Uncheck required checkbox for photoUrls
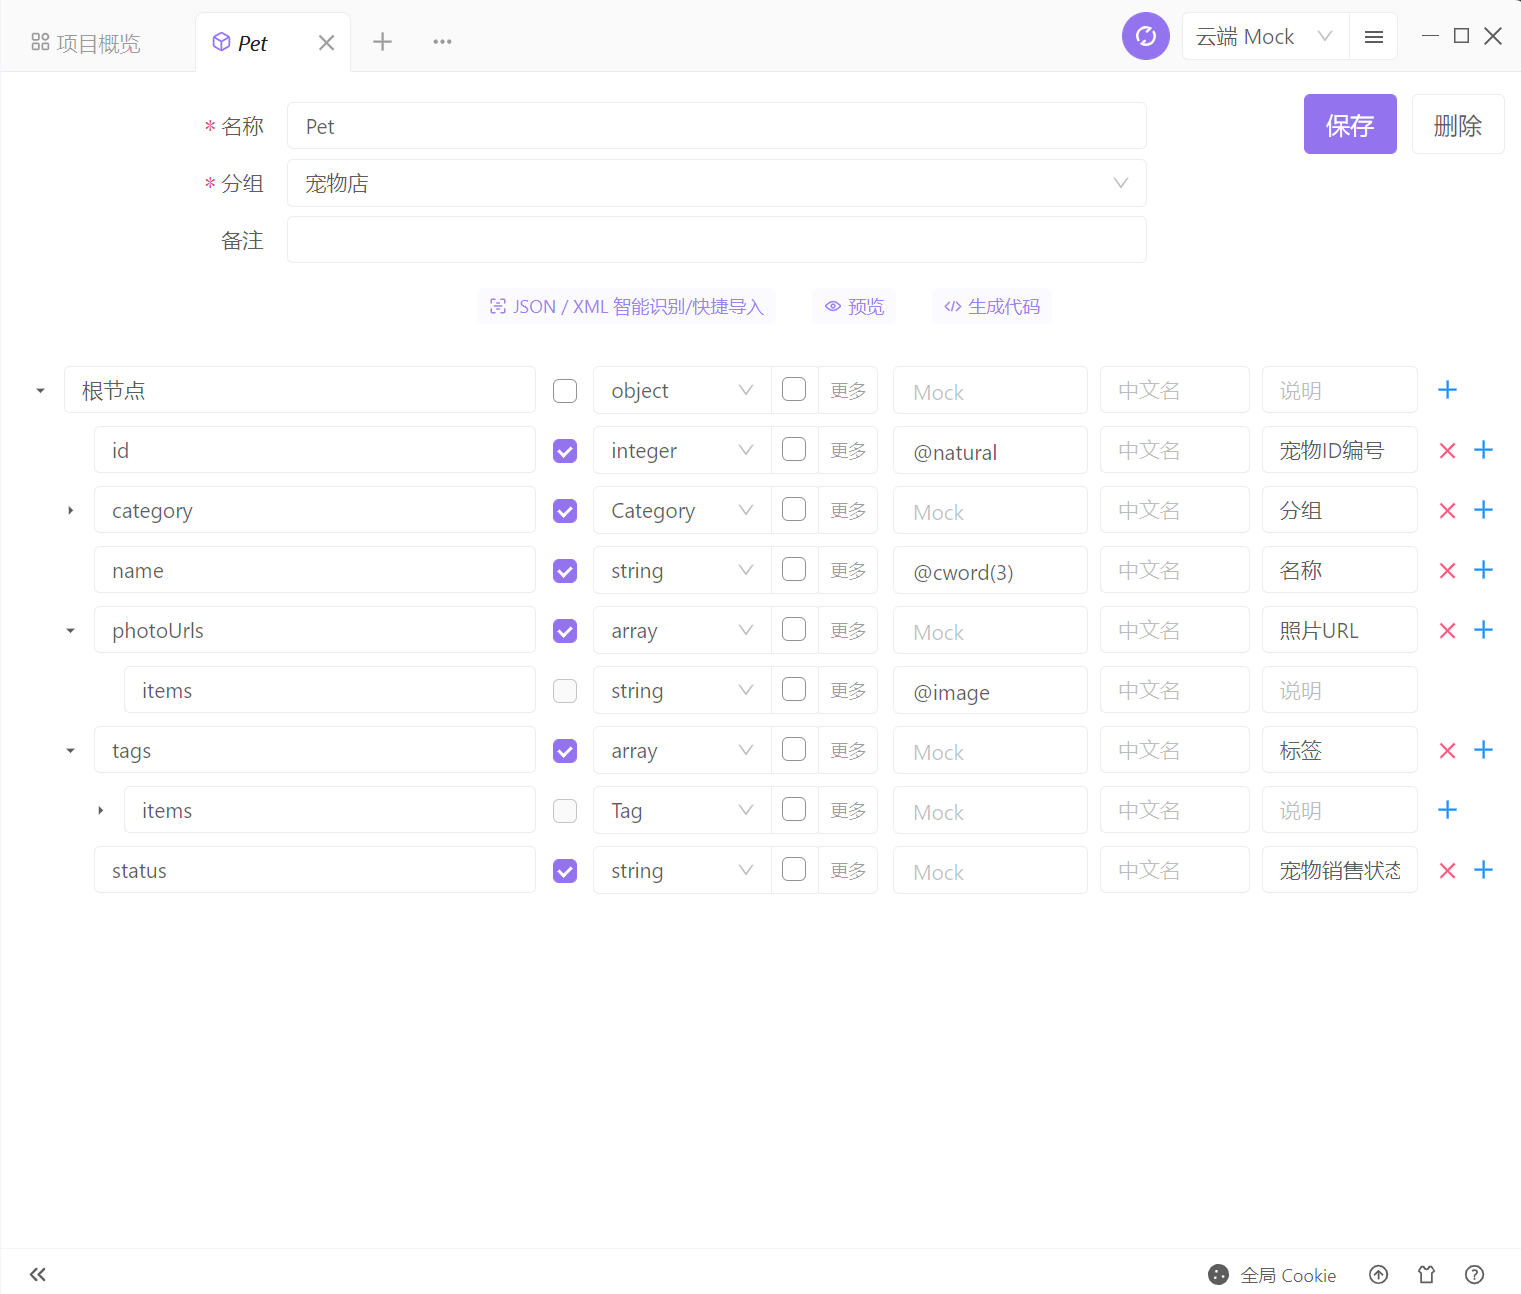Image resolution: width=1521 pixels, height=1294 pixels. (565, 631)
